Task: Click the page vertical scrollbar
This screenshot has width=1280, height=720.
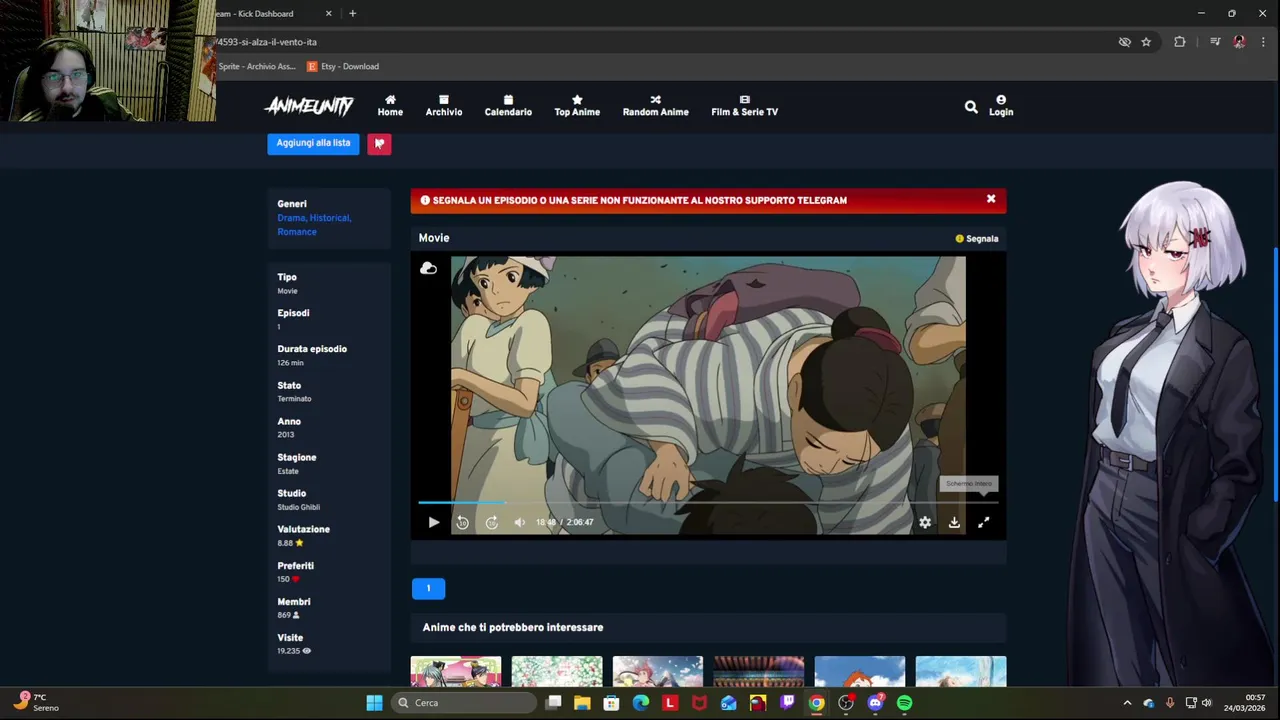Action: [1275, 375]
